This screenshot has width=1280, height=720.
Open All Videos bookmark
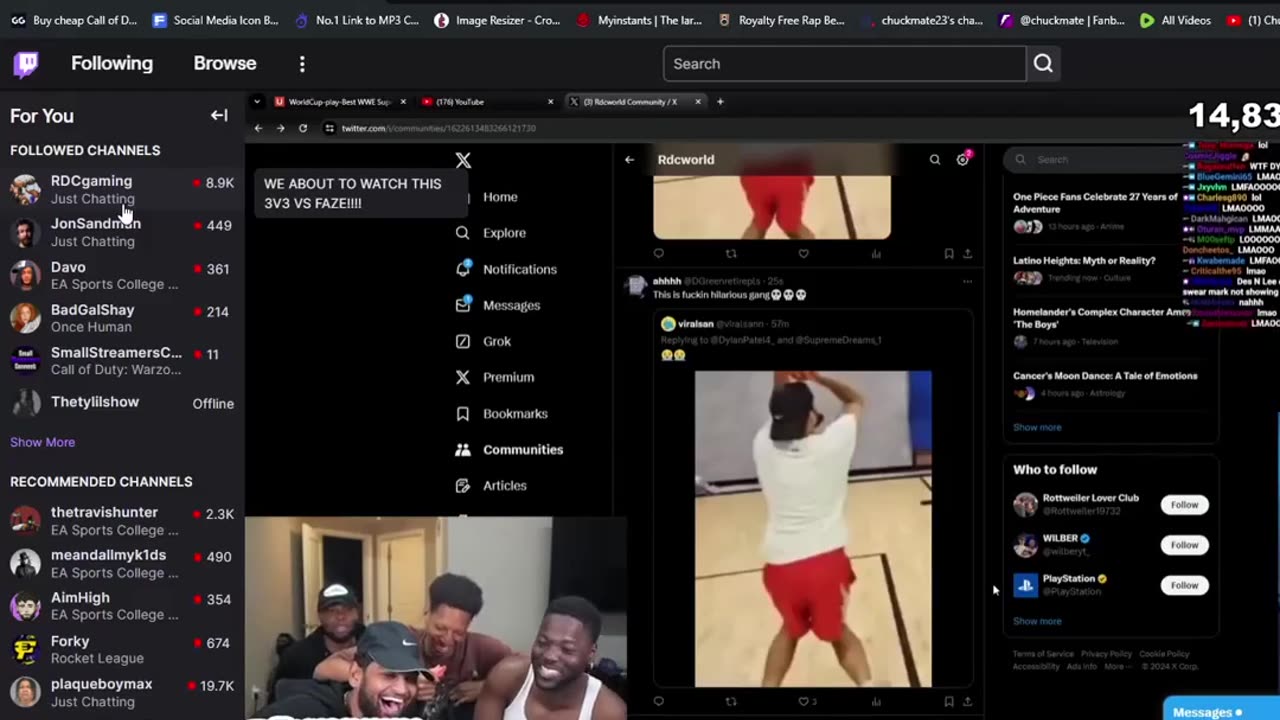pos(1175,20)
